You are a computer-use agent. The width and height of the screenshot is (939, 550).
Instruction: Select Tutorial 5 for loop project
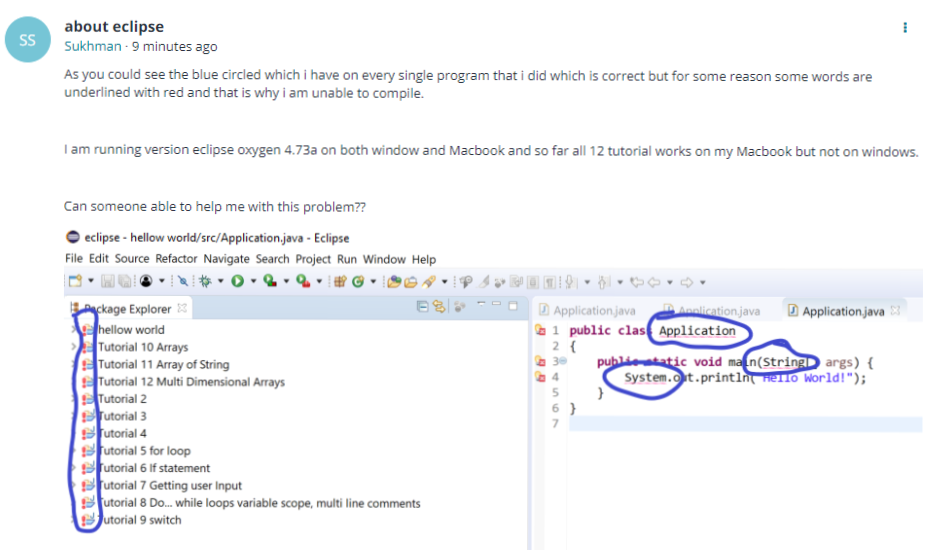[x=144, y=451]
